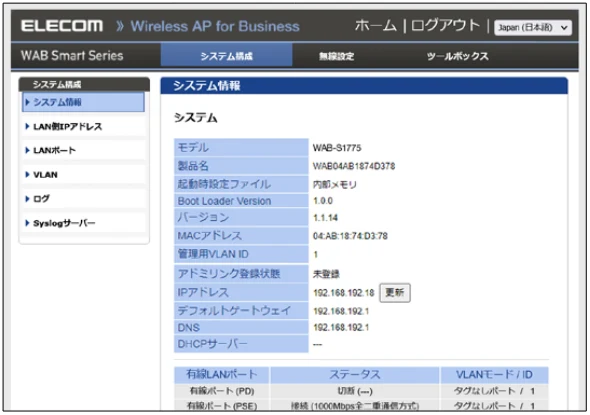The height and width of the screenshot is (415, 590).
Task: Open LAN側IPアドレス in the sidebar
Action: pyautogui.click(x=83, y=126)
